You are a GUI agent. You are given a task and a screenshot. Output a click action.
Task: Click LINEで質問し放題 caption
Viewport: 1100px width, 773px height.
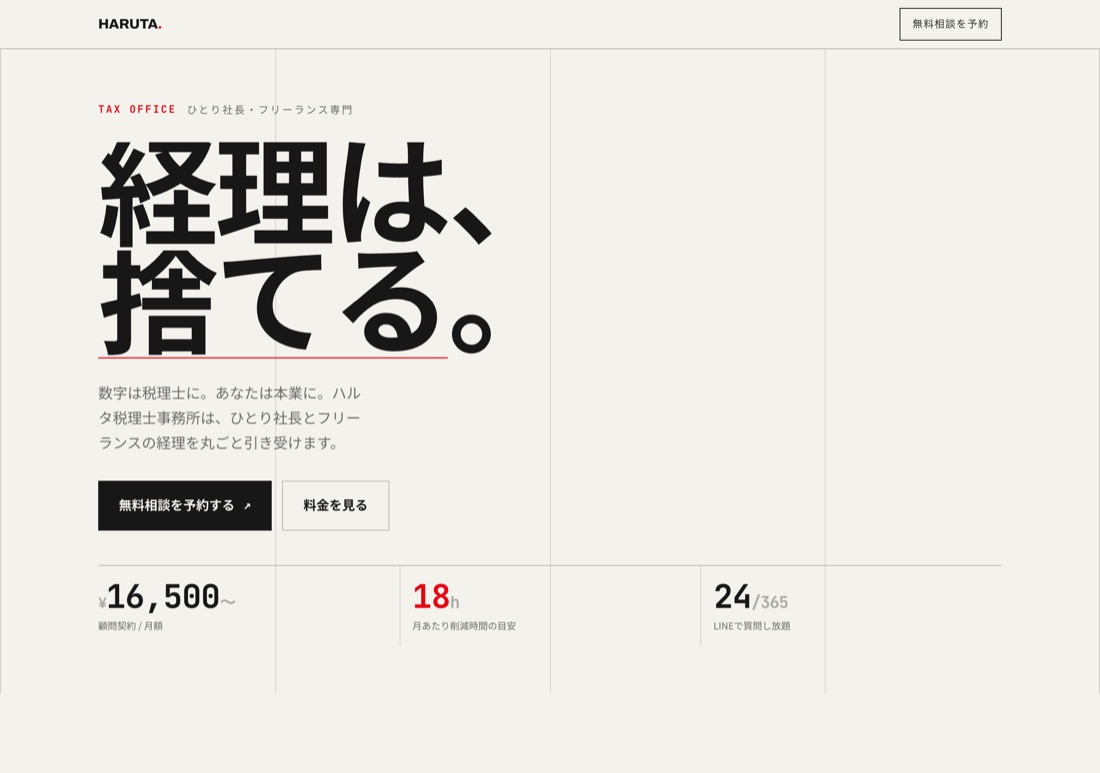751,626
